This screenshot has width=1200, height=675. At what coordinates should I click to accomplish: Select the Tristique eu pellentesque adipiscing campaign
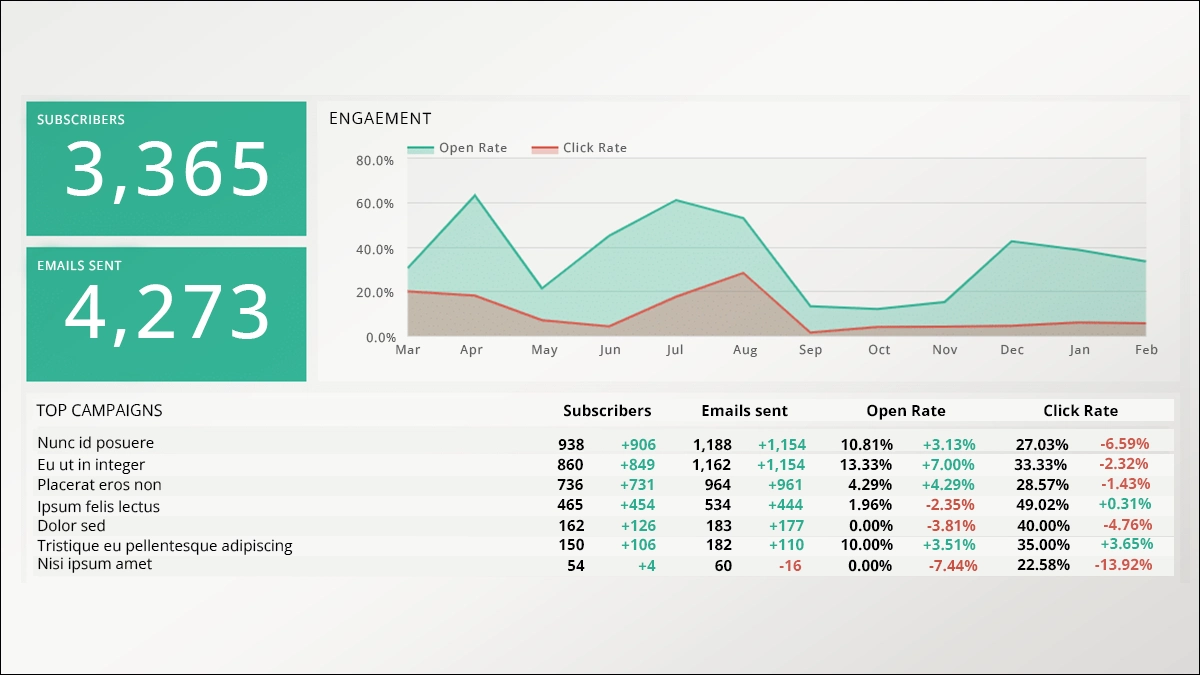[x=165, y=546]
